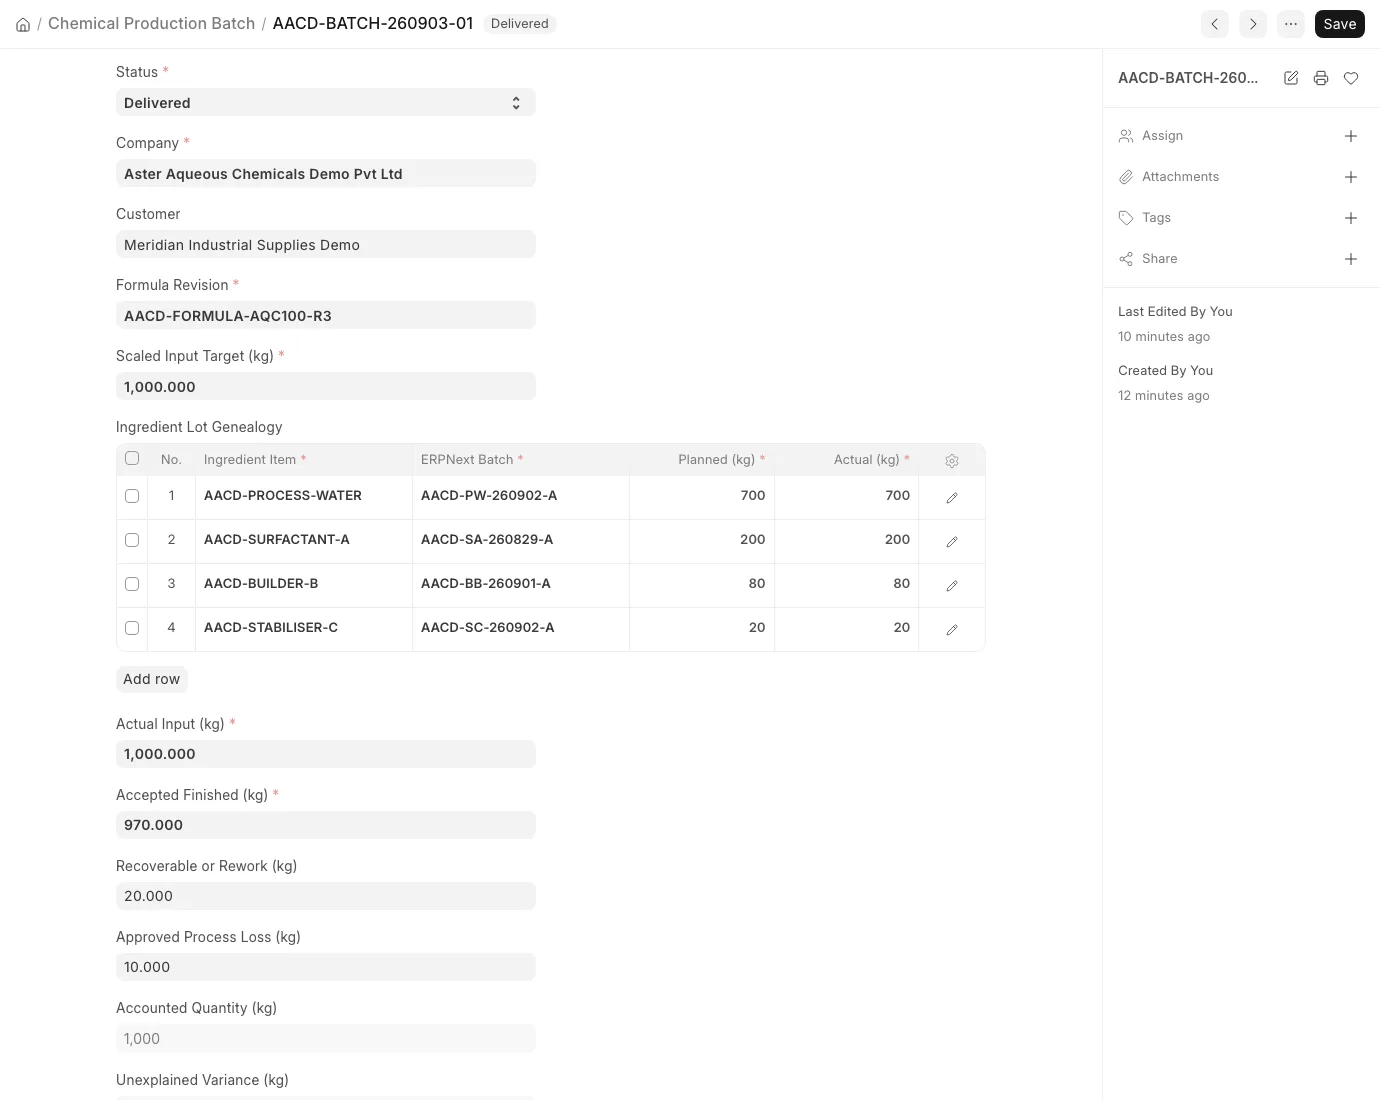
Task: Add an assignee with Assign plus icon
Action: 1351,136
